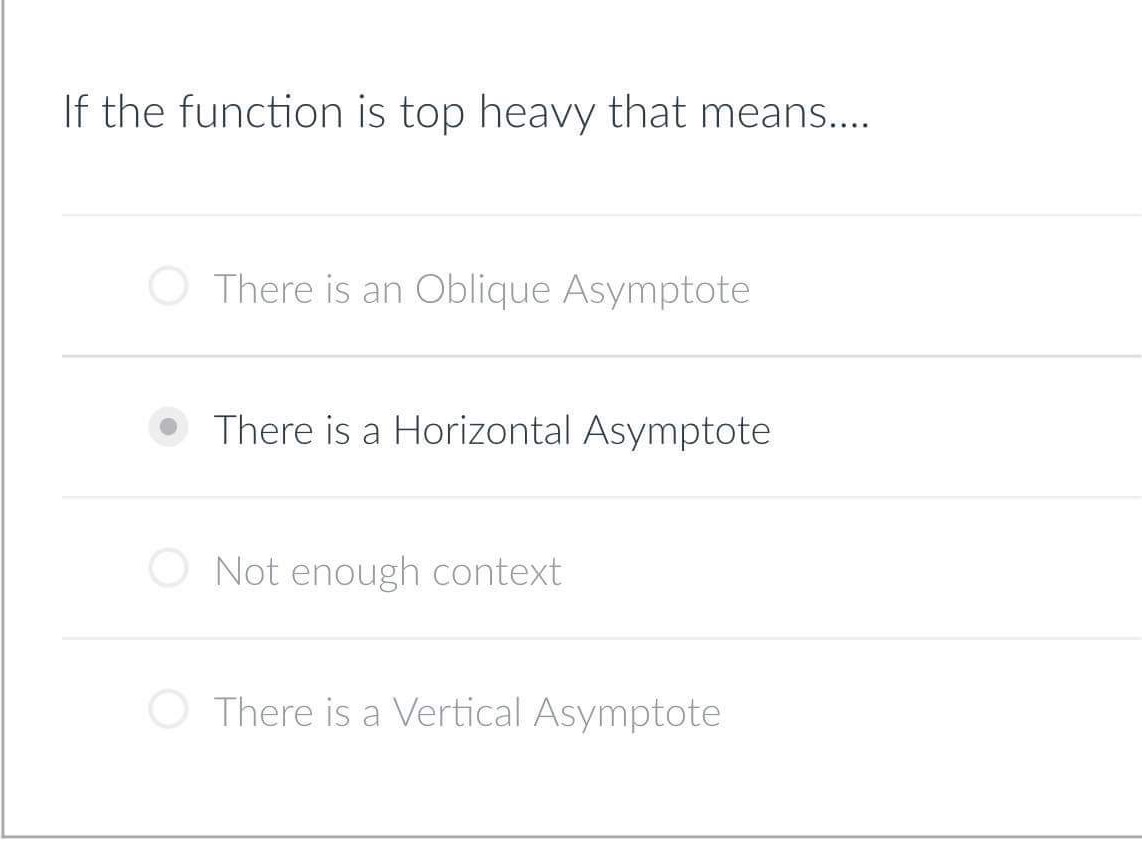Image resolution: width=1142 pixels, height=866 pixels.
Task: Click the quiz question heading
Action: tap(466, 112)
